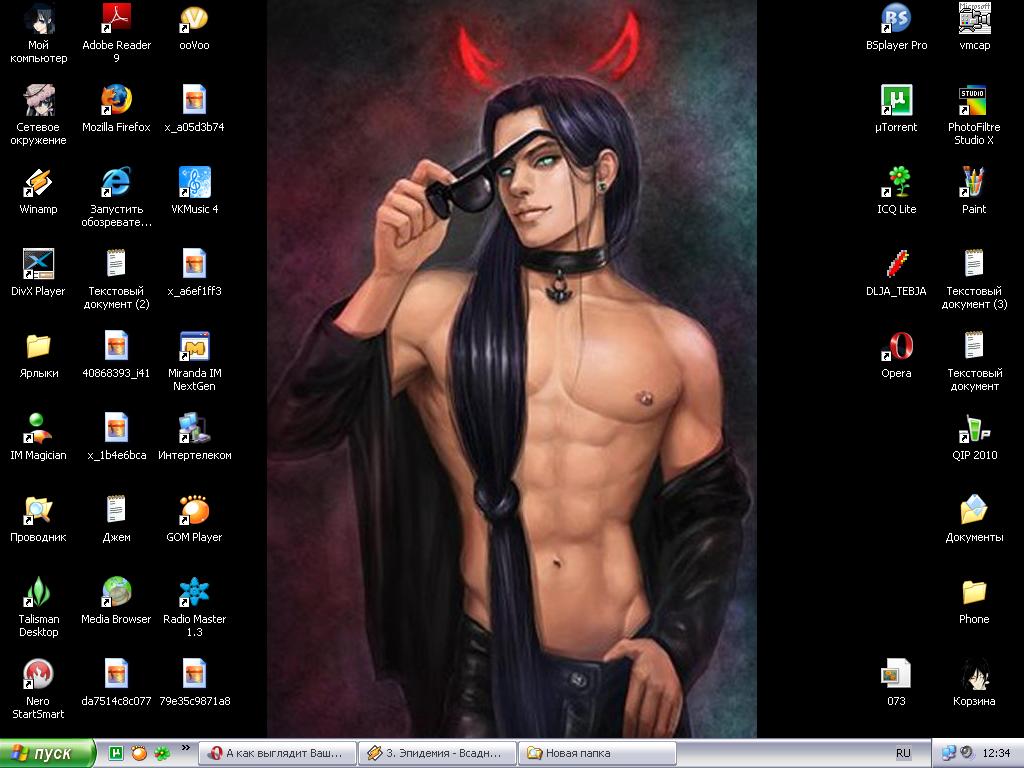The height and width of the screenshot is (768, 1024).
Task: Launch the Nero StartSmart shortcut
Action: pos(38,674)
